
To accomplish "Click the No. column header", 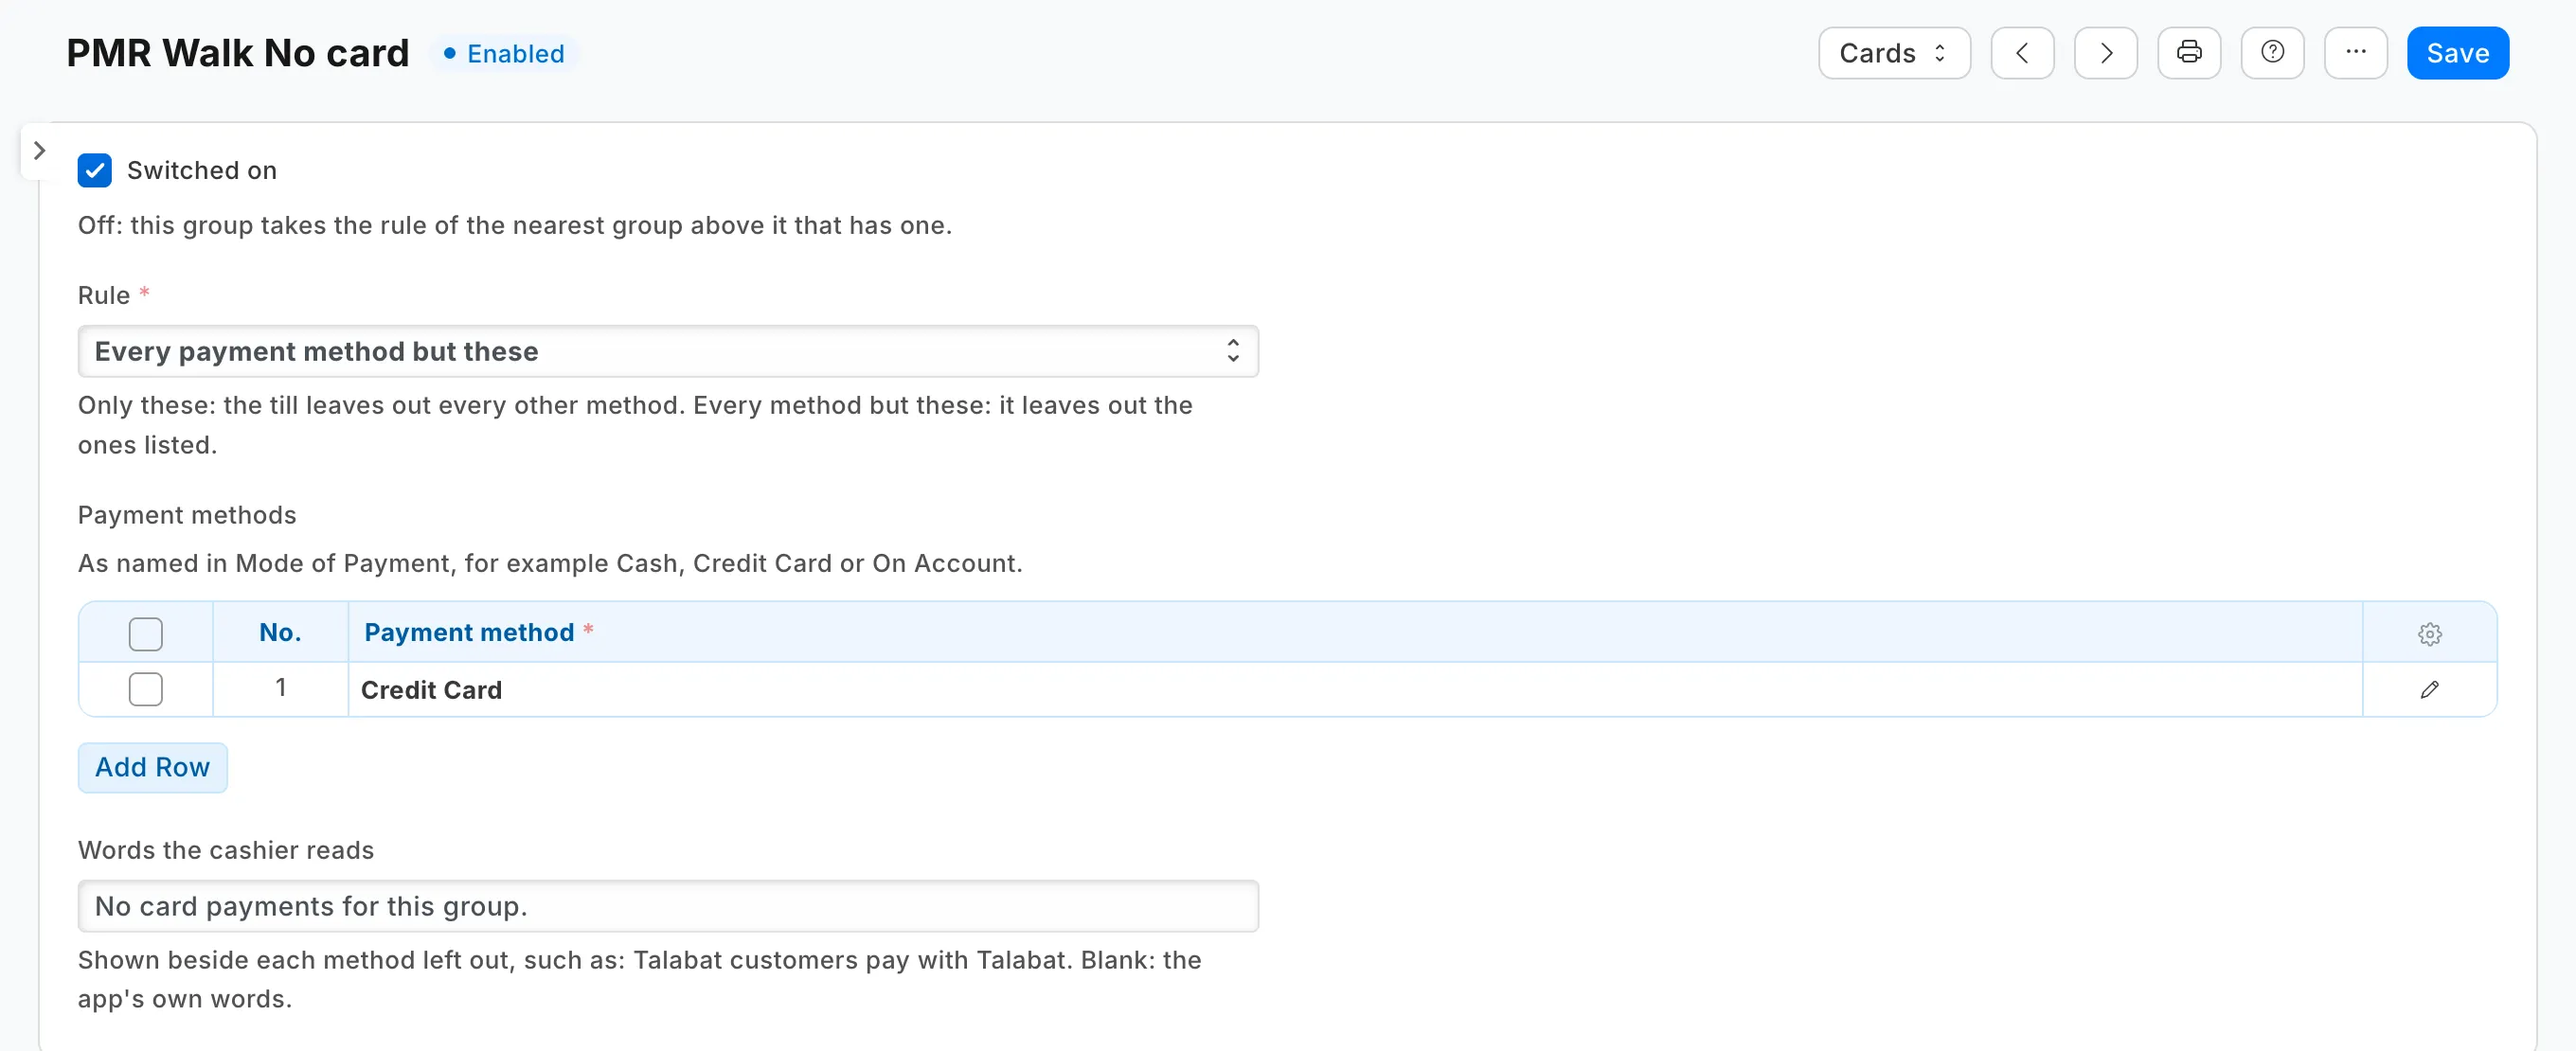I will pyautogui.click(x=280, y=632).
